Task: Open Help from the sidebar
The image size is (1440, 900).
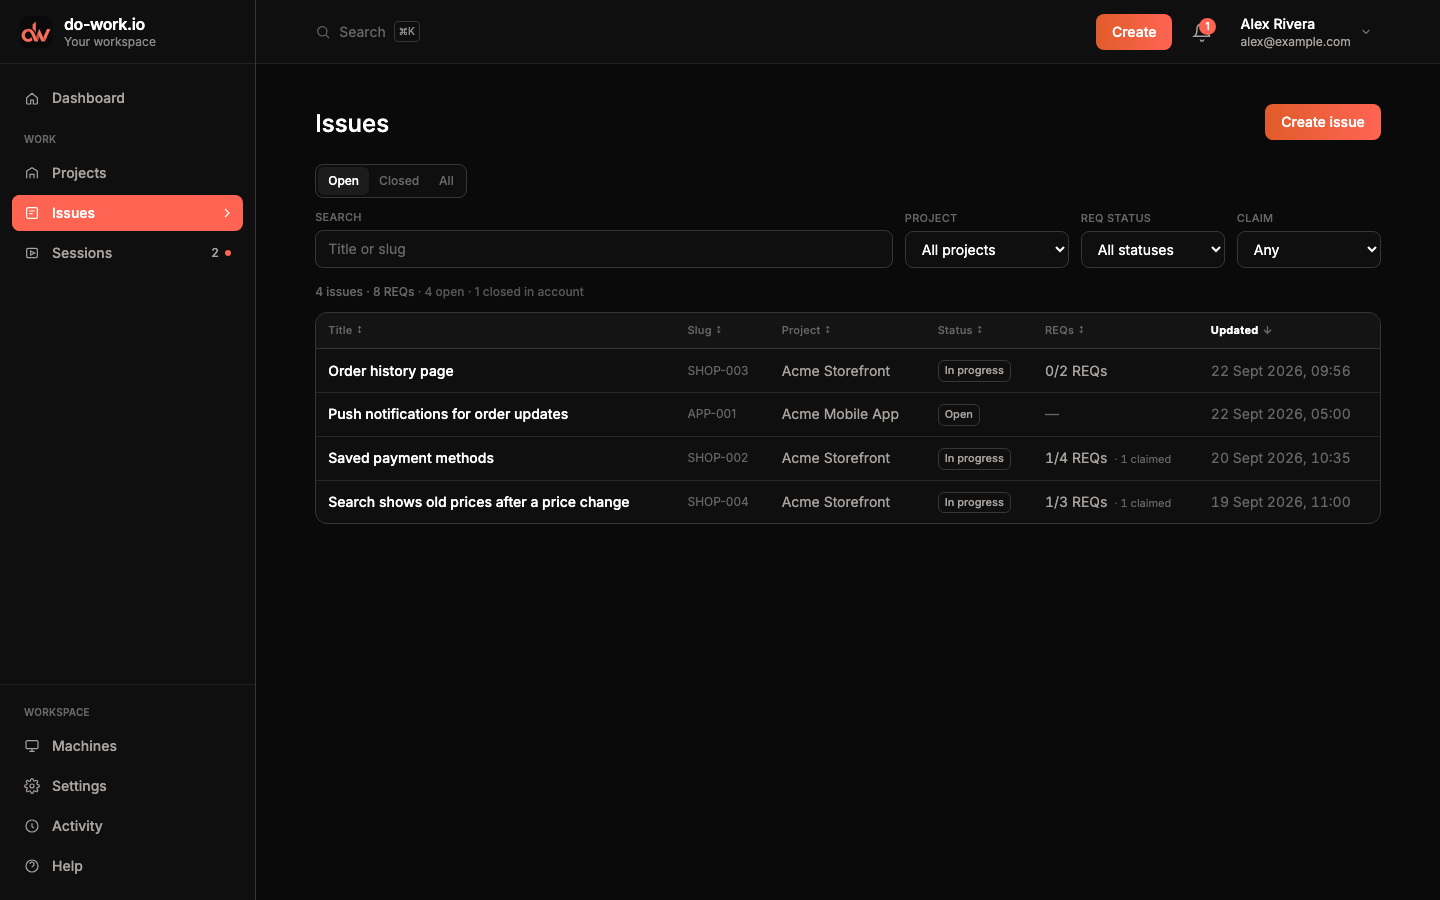Action: click(x=127, y=866)
